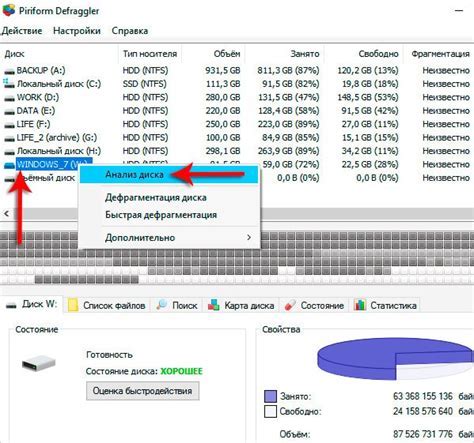Image resolution: width=474 pixels, height=443 pixels.
Task: Open the Карта диска tab
Action: pos(241,305)
